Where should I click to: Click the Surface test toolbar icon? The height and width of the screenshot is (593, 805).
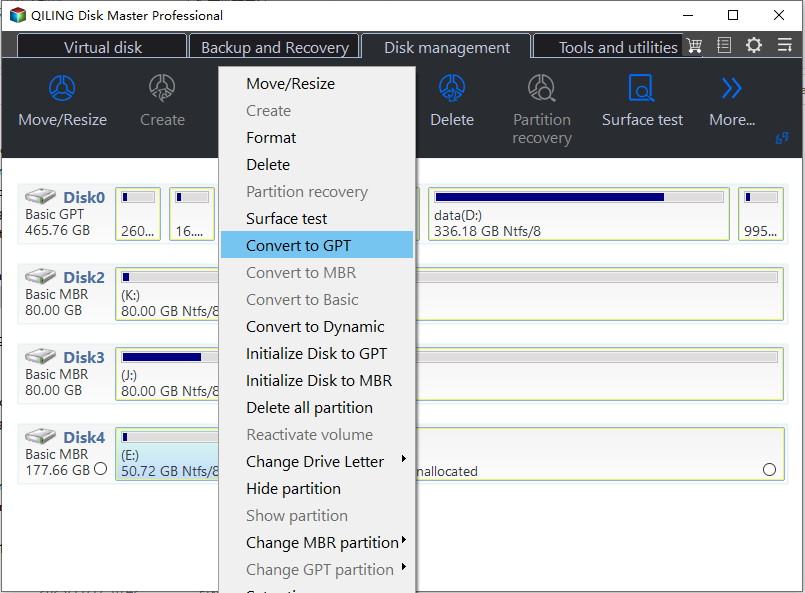[642, 88]
